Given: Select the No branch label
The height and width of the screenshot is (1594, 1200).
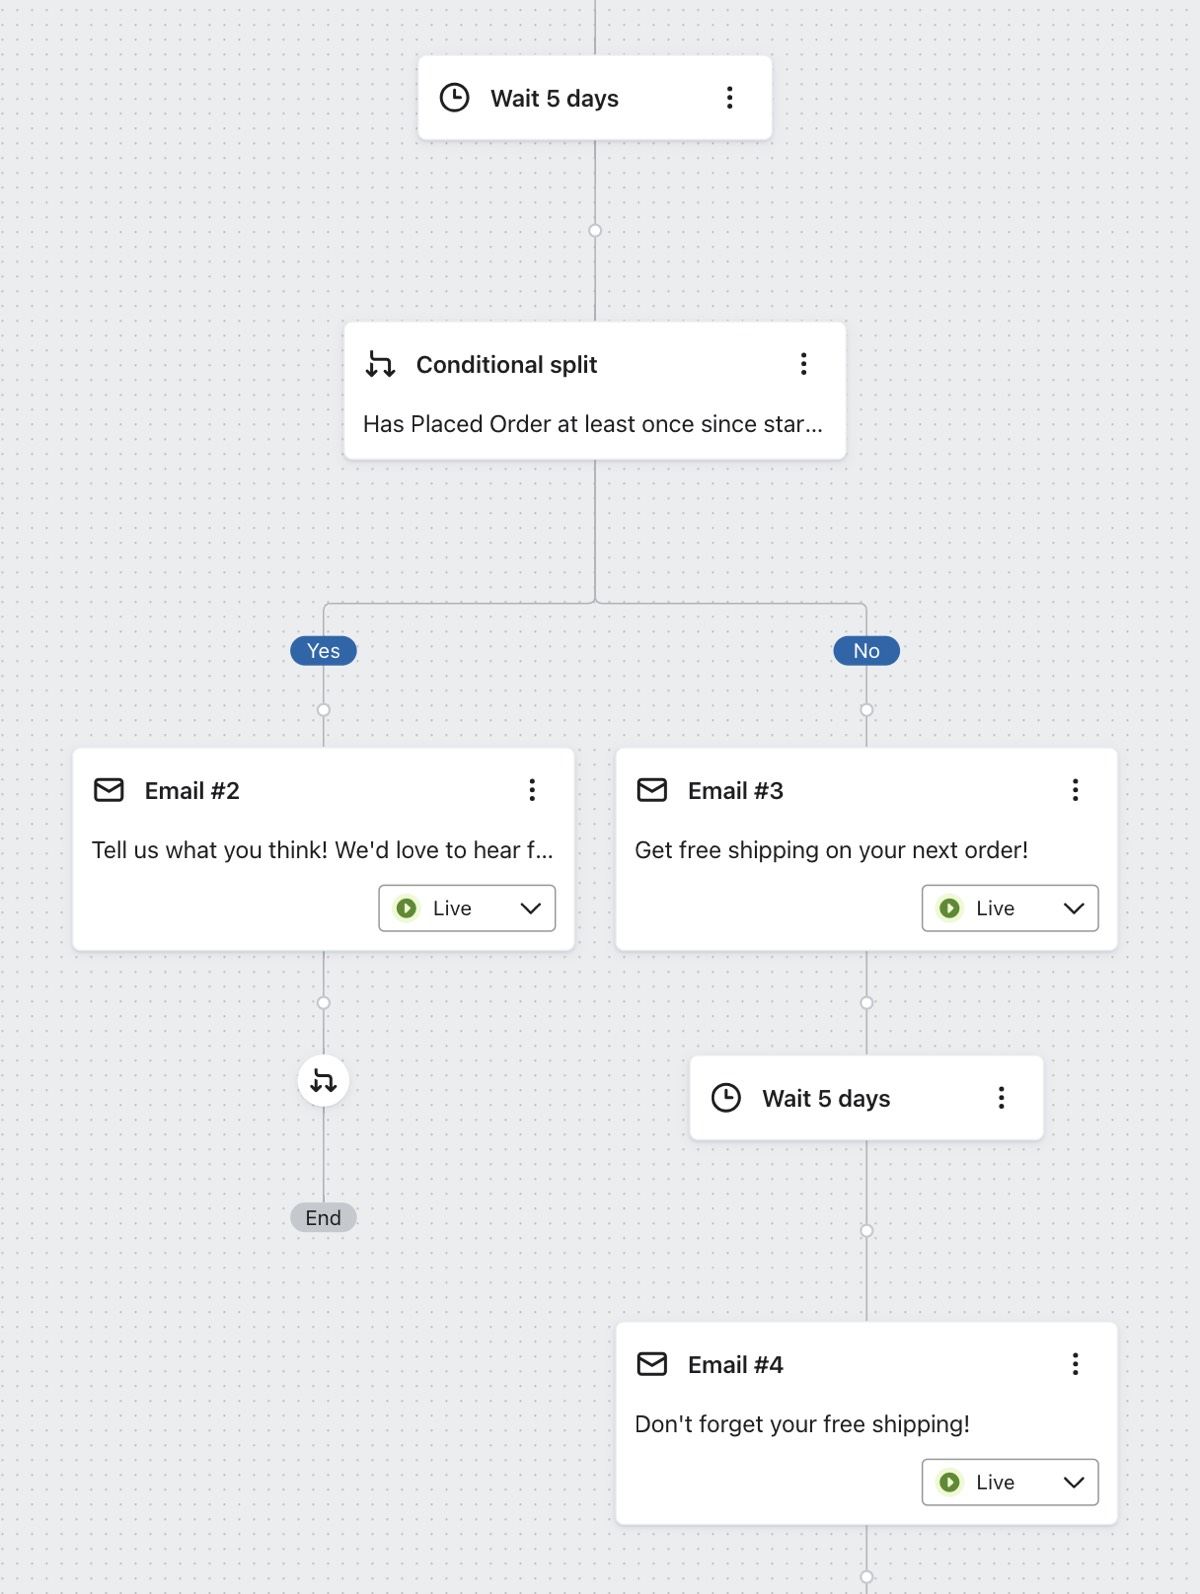Looking at the screenshot, I should click(865, 650).
